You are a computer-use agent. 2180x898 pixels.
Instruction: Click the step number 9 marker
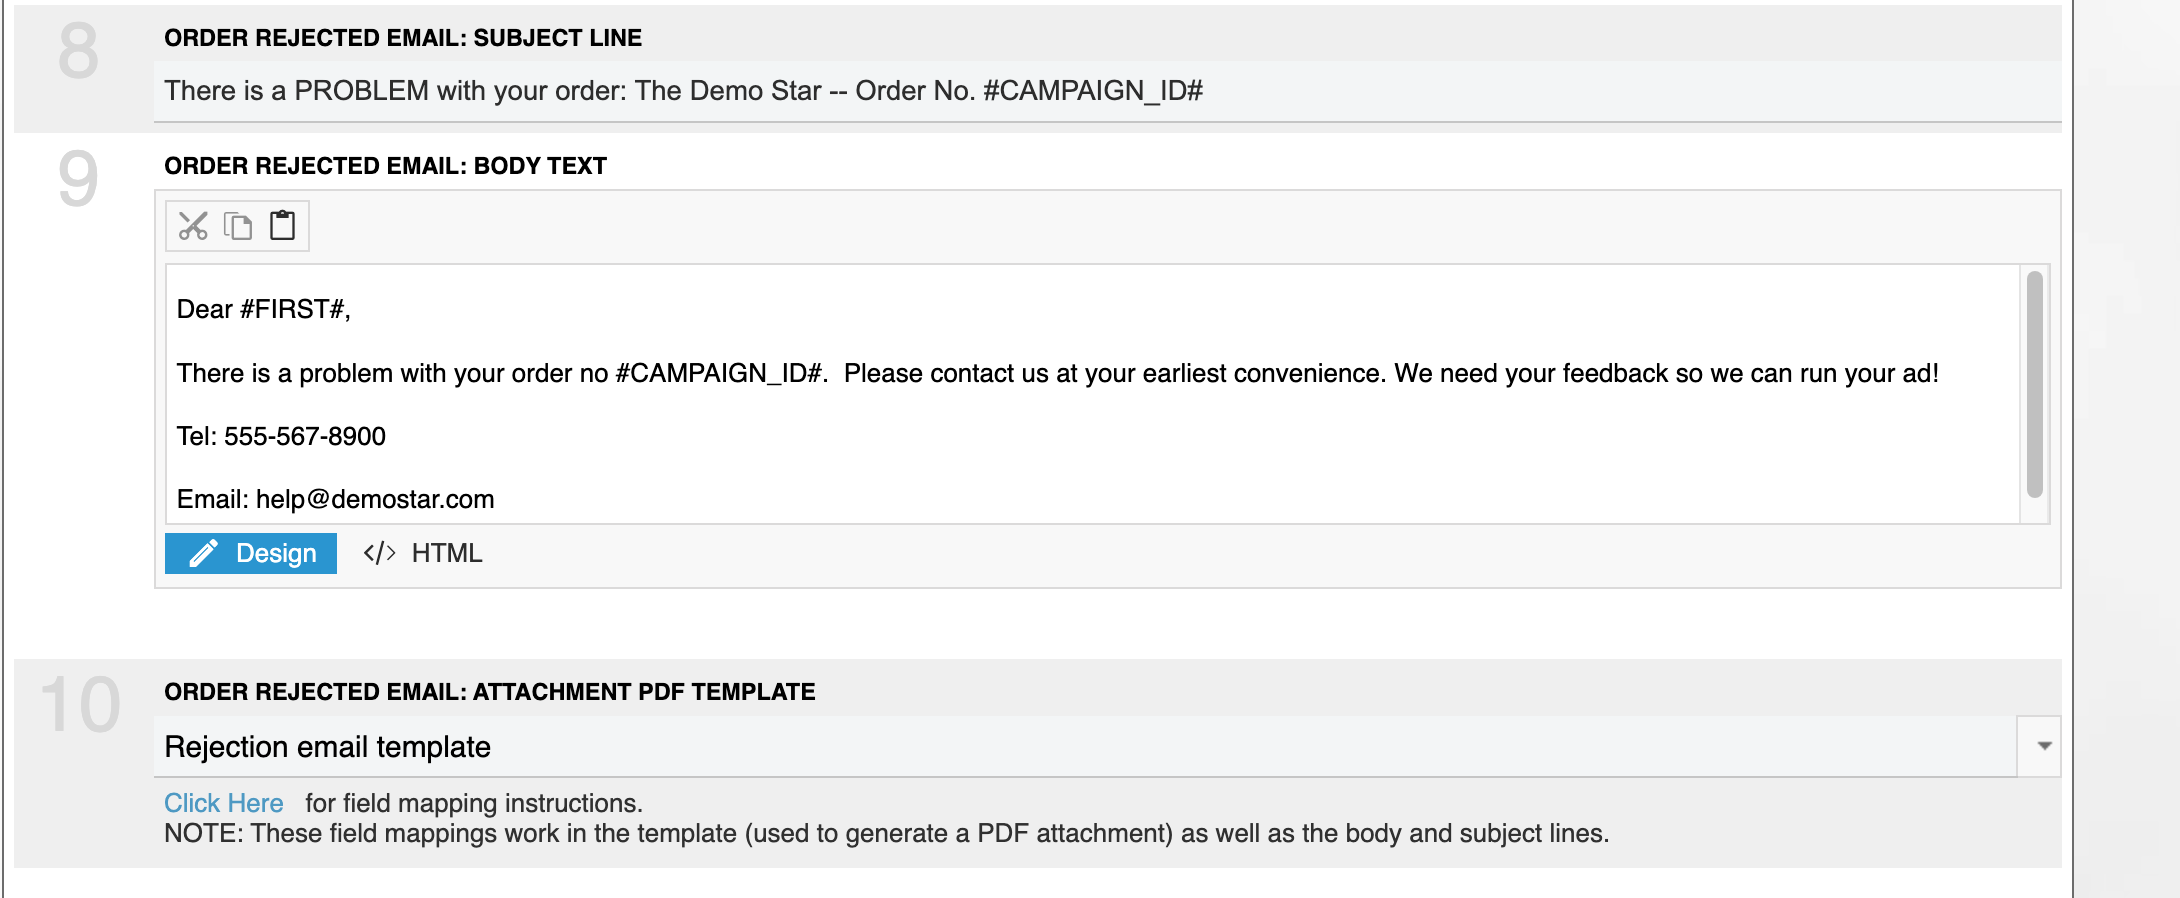coord(78,179)
